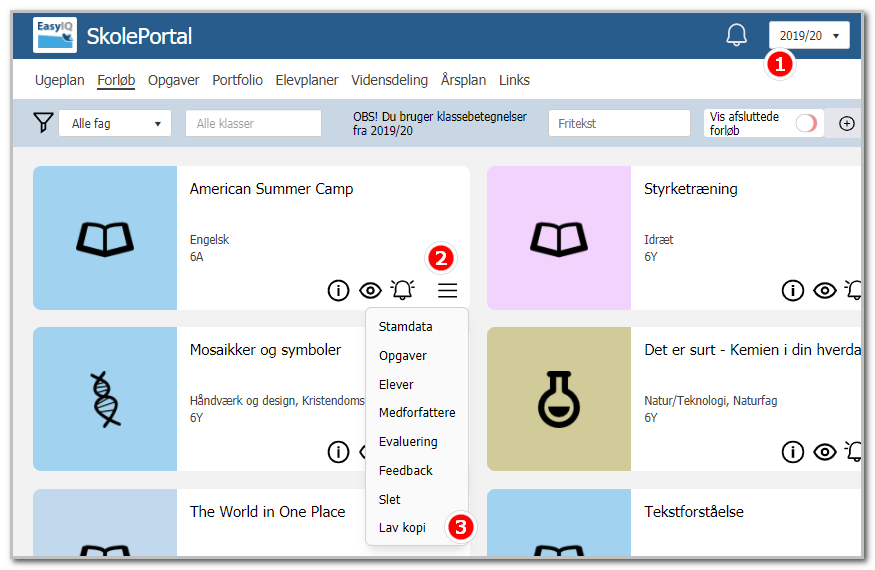
Task: Open notifications bell in header
Action: pyautogui.click(x=736, y=35)
